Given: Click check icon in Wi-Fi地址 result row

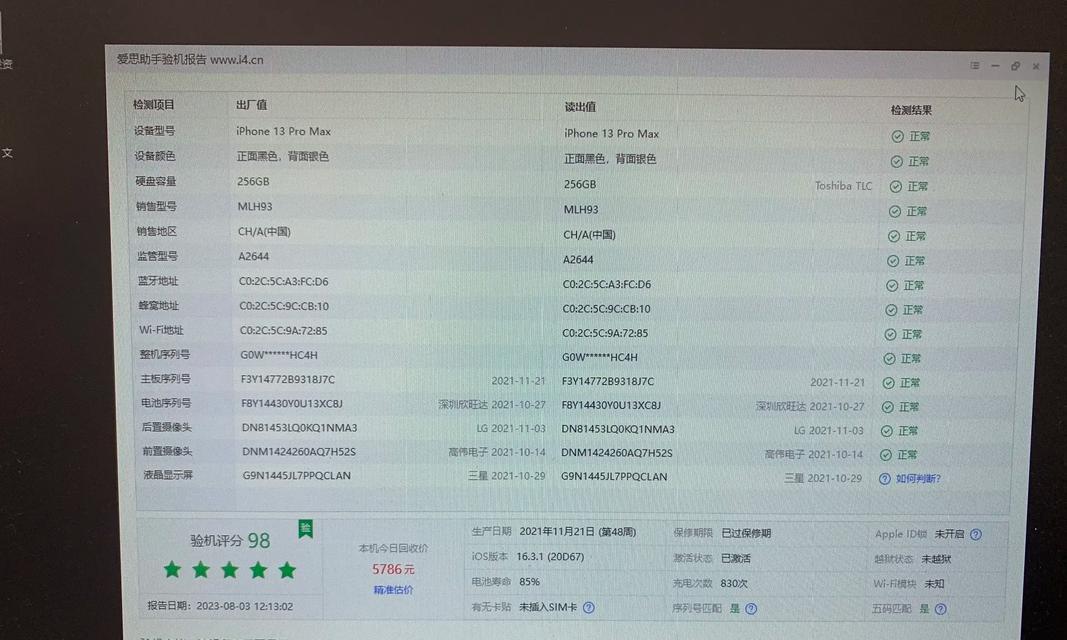Looking at the screenshot, I should pos(889,335).
